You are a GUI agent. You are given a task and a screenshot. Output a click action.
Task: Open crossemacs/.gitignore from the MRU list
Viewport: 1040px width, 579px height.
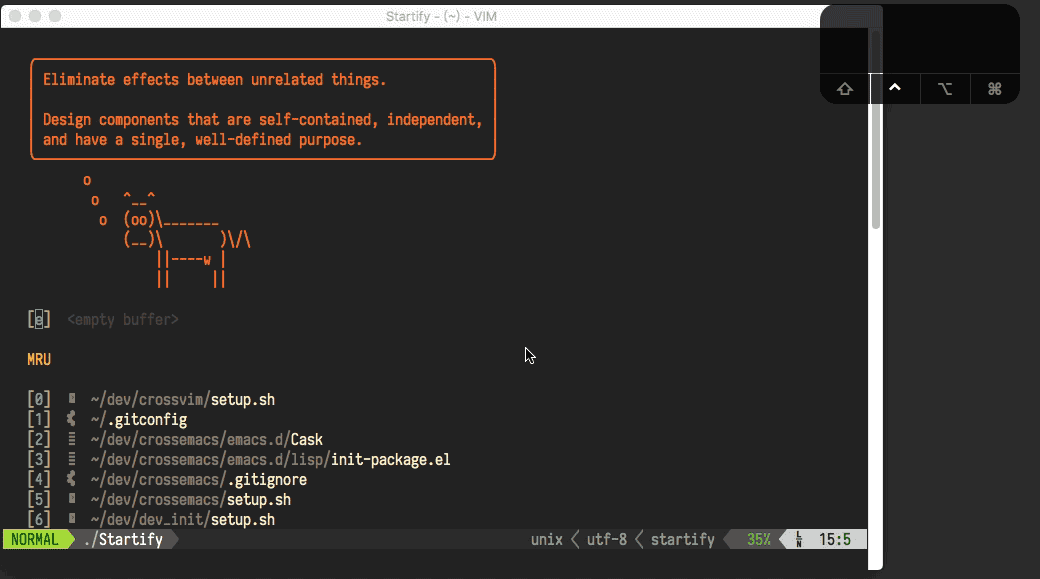(198, 480)
